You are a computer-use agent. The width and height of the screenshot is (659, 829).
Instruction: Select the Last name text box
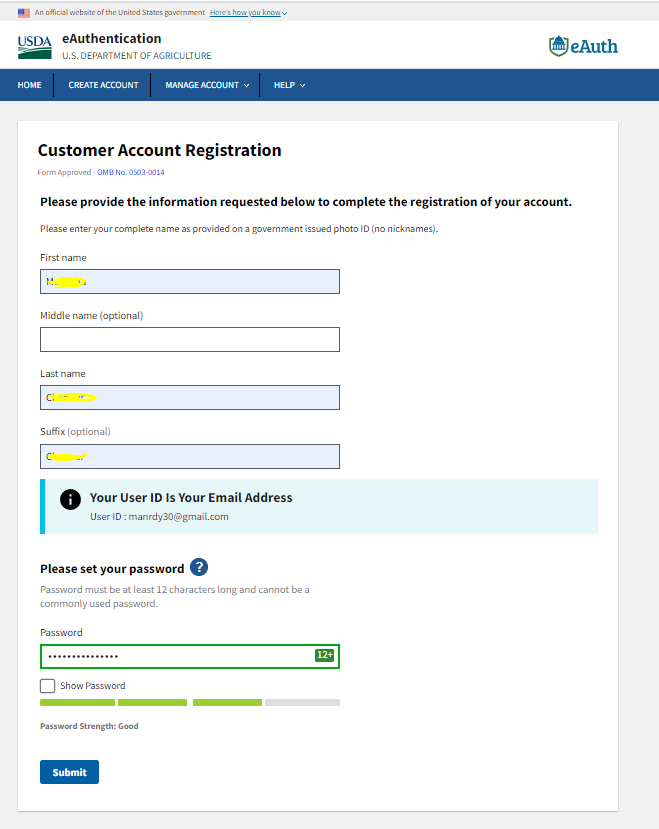190,398
